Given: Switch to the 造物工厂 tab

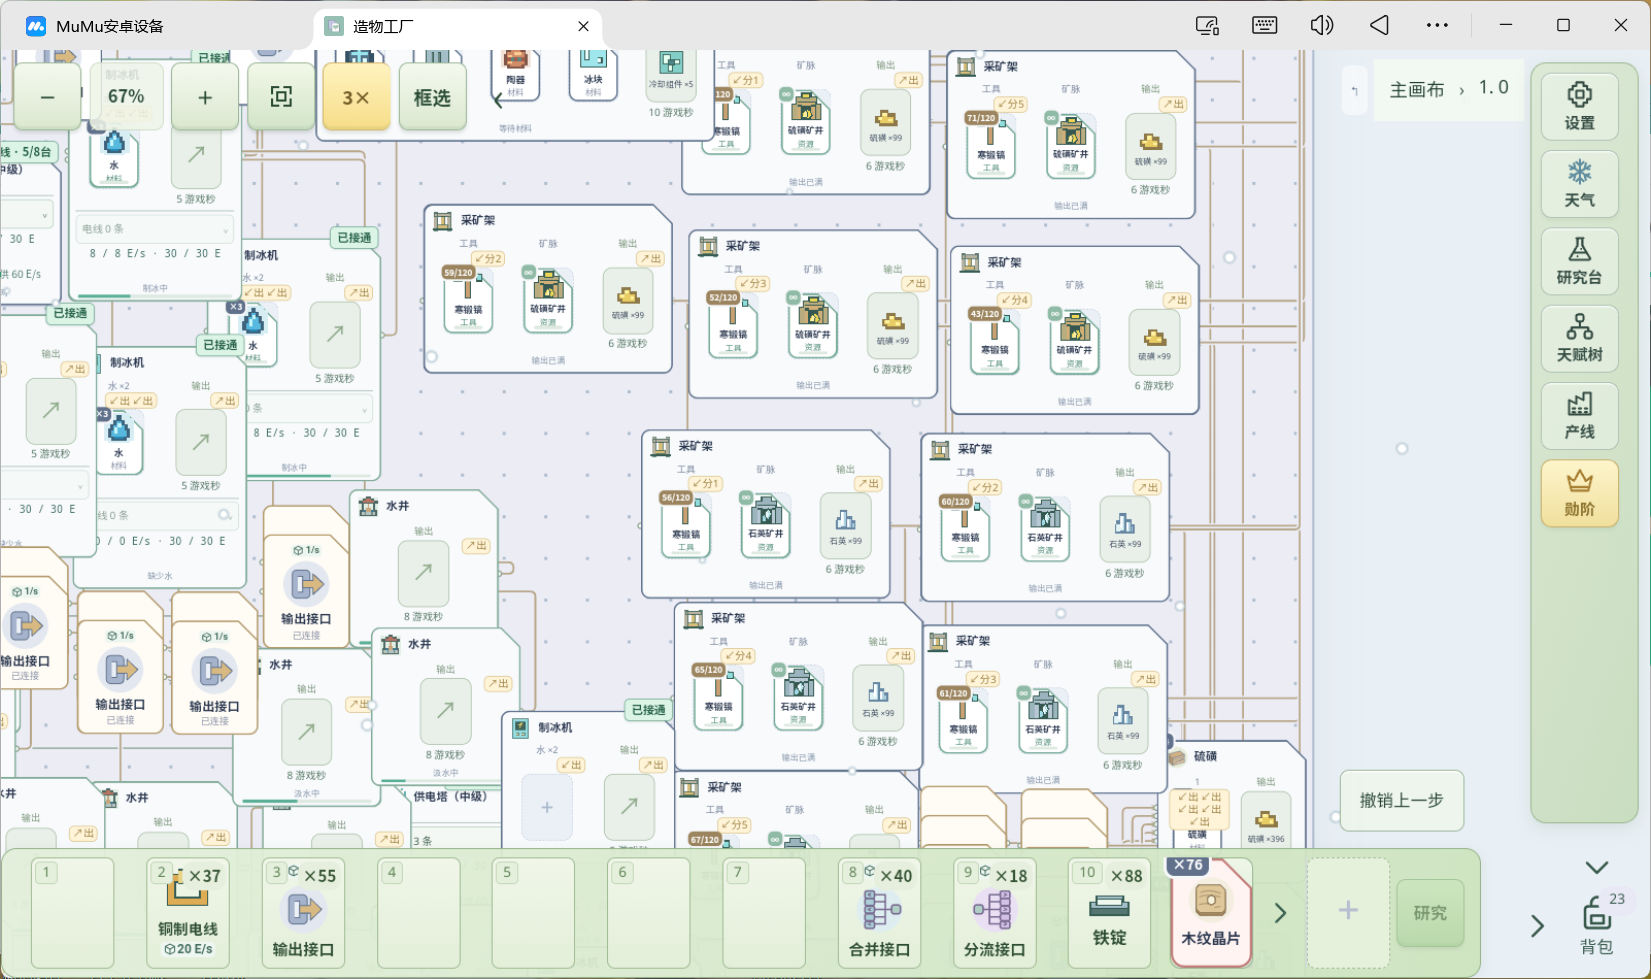Looking at the screenshot, I should coord(458,26).
